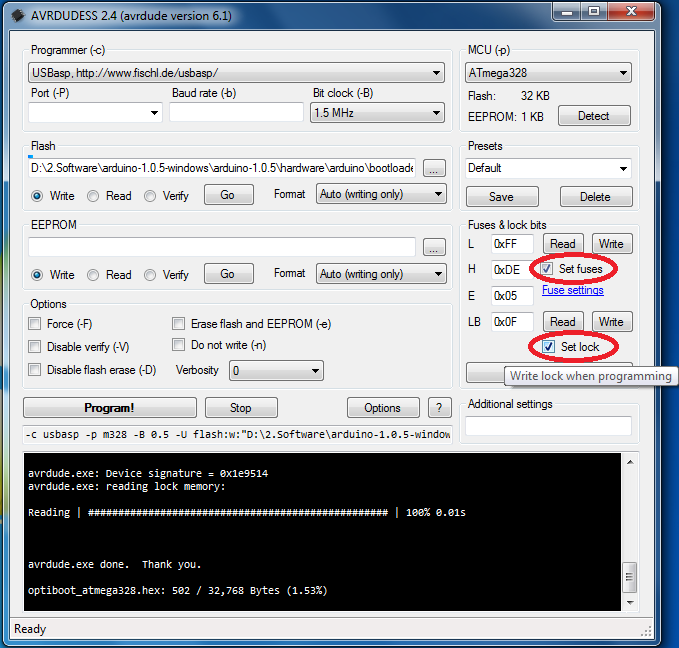Enable Erase flash and EEPROM (-e)
Viewport: 679px width, 648px height.
pos(178,324)
